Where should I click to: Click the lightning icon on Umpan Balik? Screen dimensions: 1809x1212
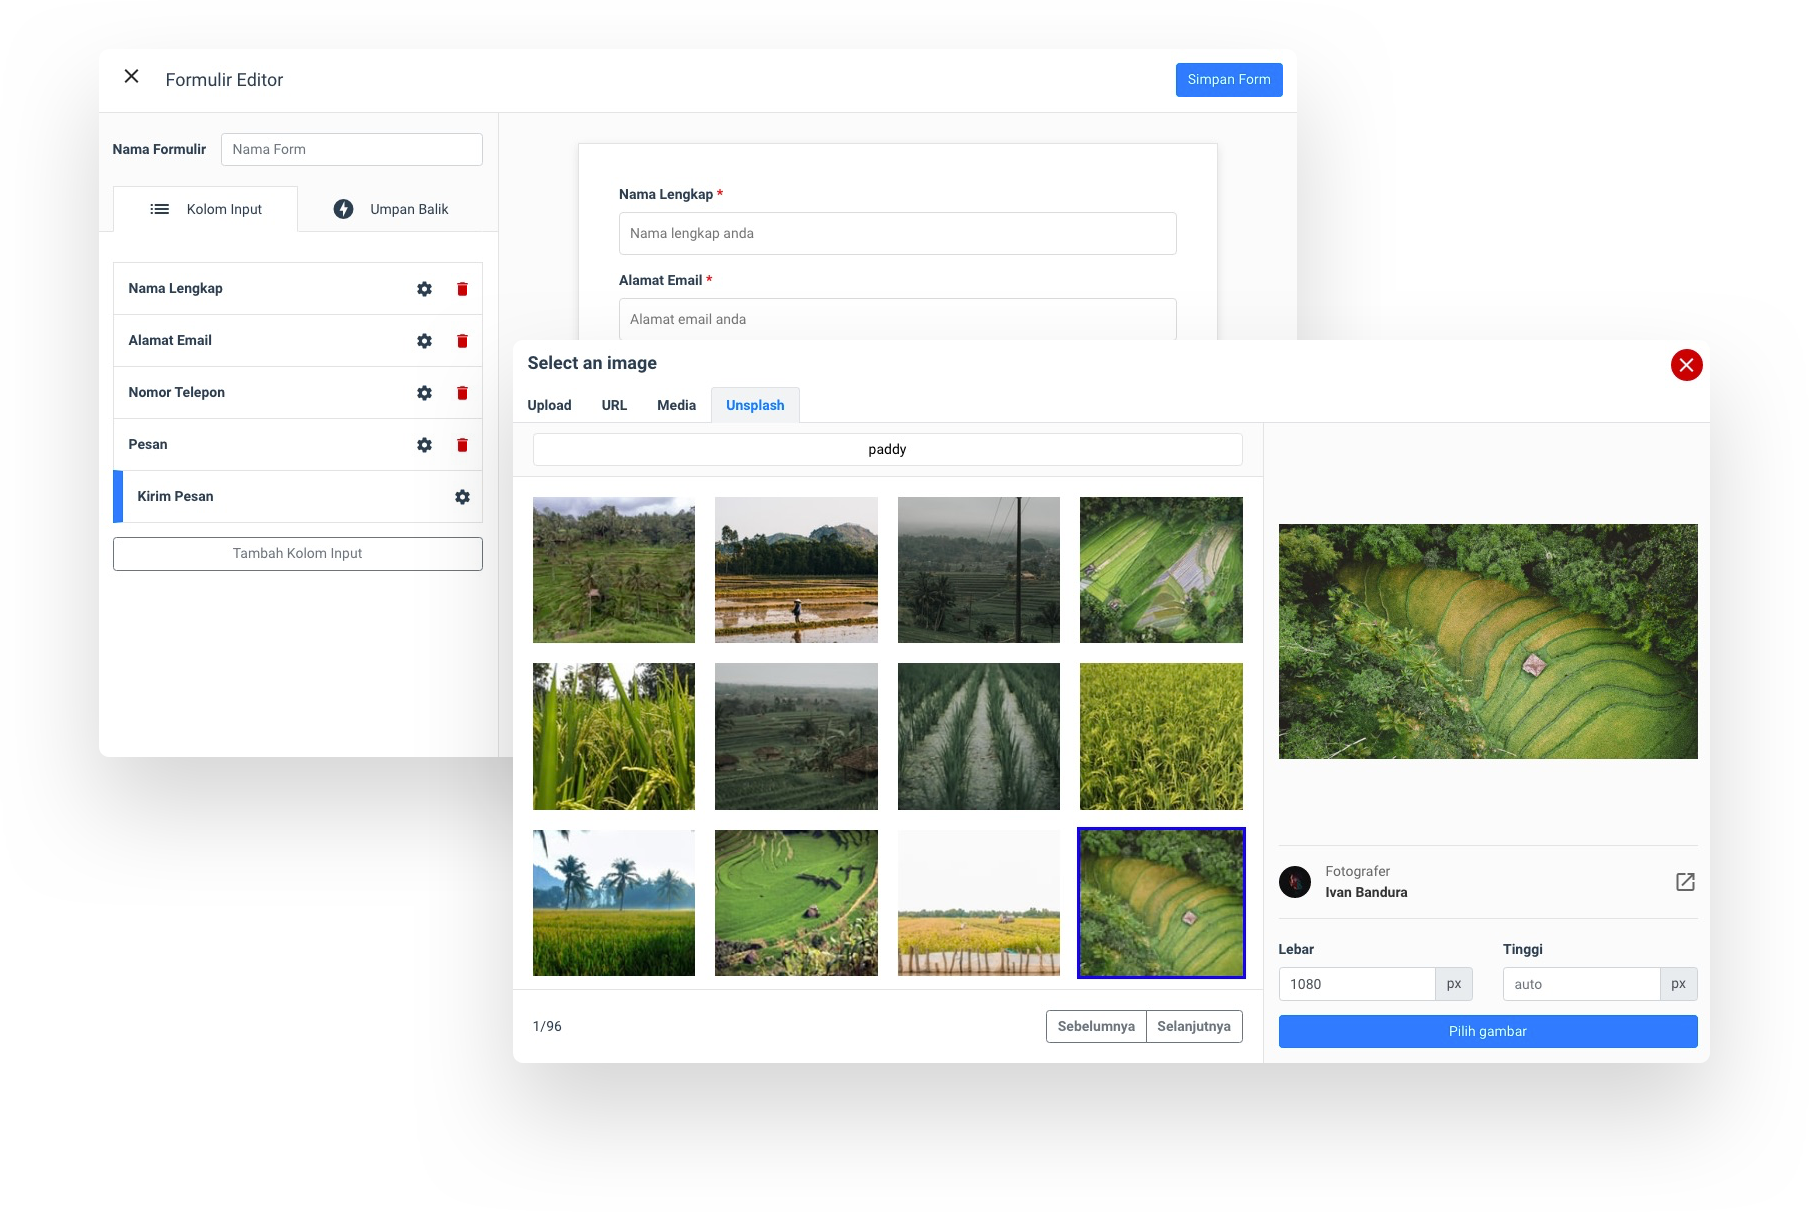[x=344, y=209]
